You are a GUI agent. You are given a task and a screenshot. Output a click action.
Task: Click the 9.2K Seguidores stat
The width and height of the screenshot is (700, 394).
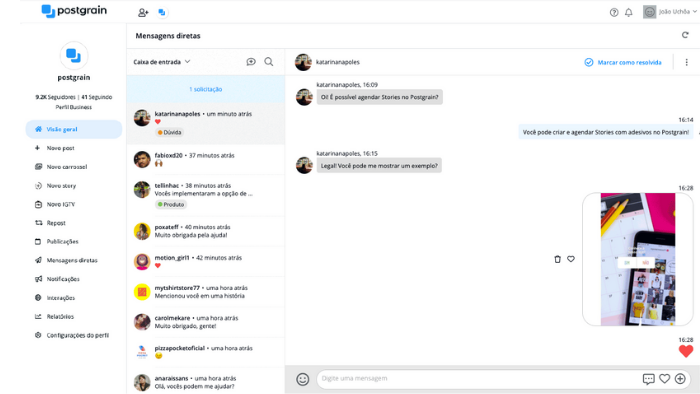pyautogui.click(x=55, y=97)
